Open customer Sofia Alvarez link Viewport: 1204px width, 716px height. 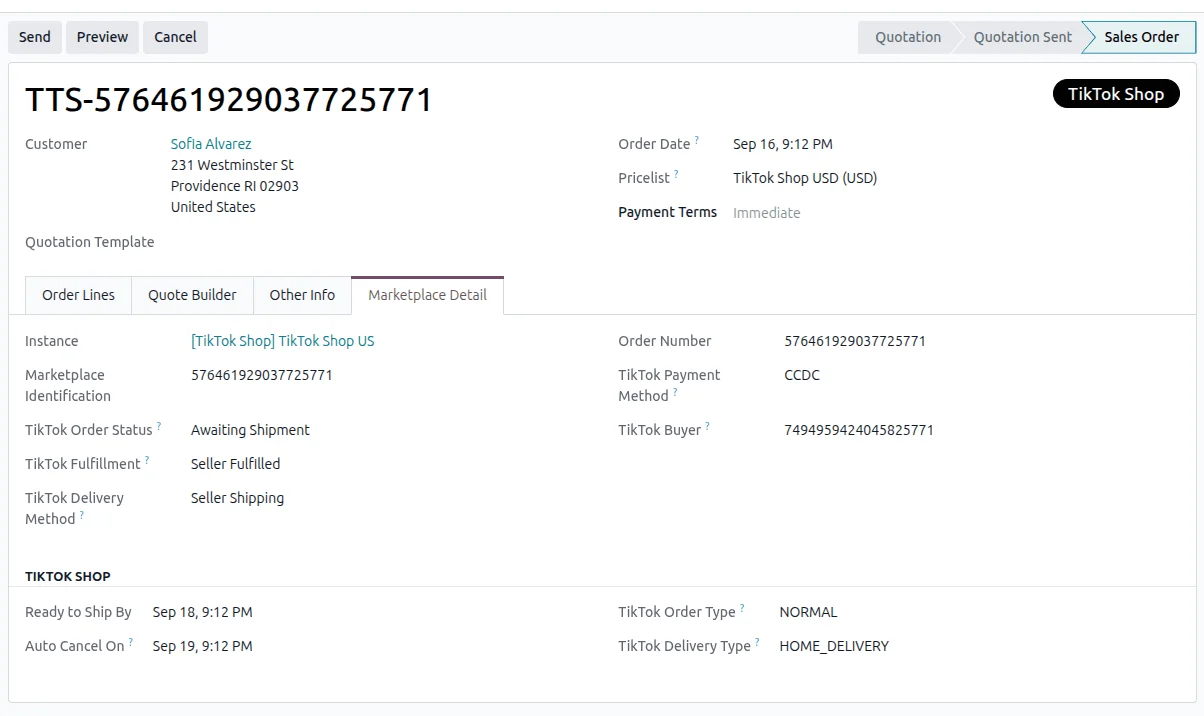211,144
